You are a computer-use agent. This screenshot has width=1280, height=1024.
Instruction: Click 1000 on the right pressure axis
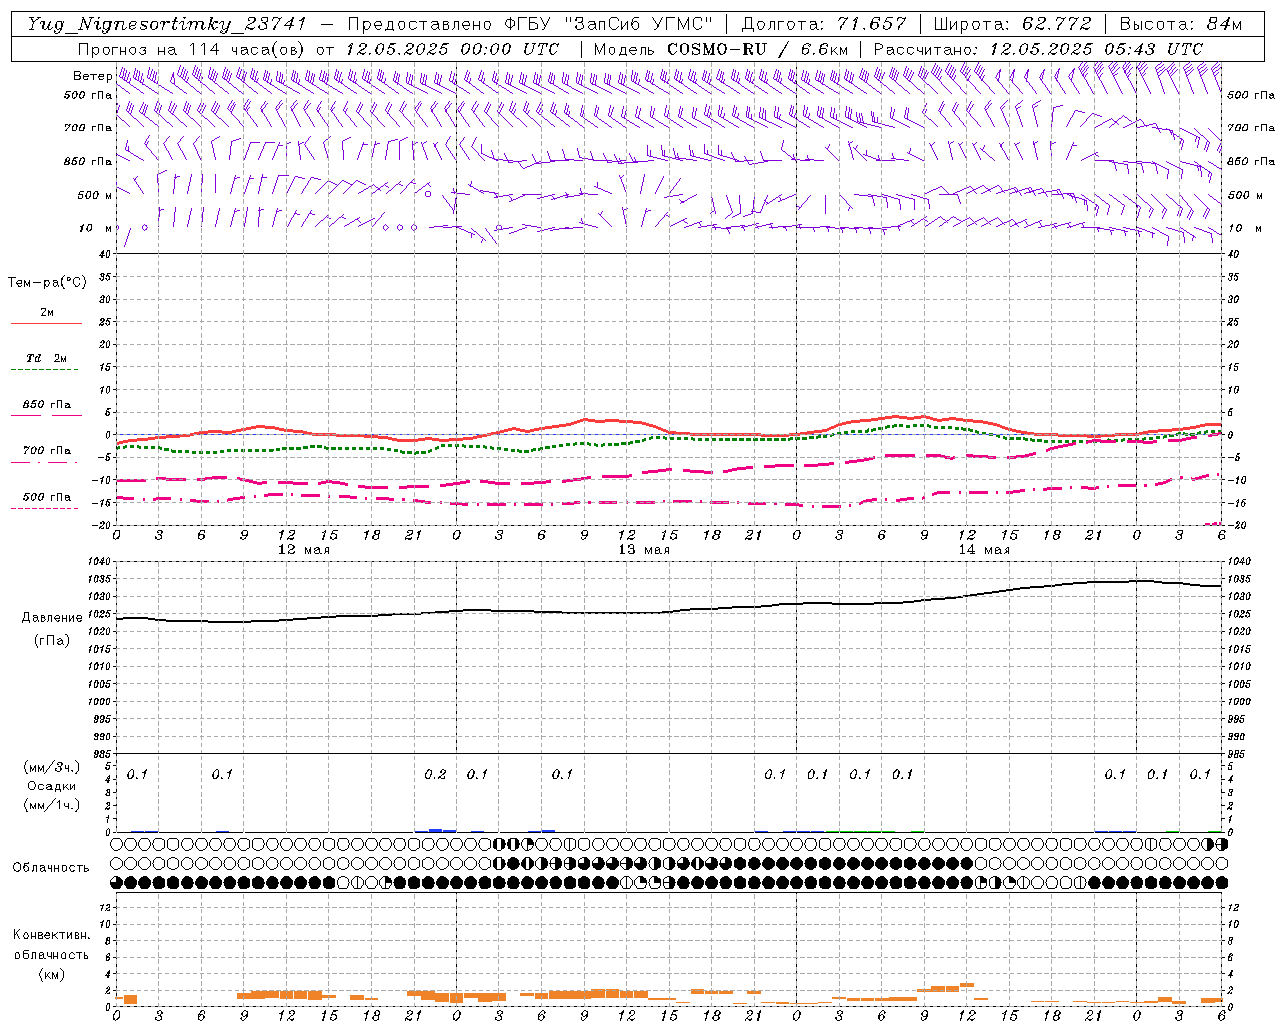pyautogui.click(x=1239, y=702)
